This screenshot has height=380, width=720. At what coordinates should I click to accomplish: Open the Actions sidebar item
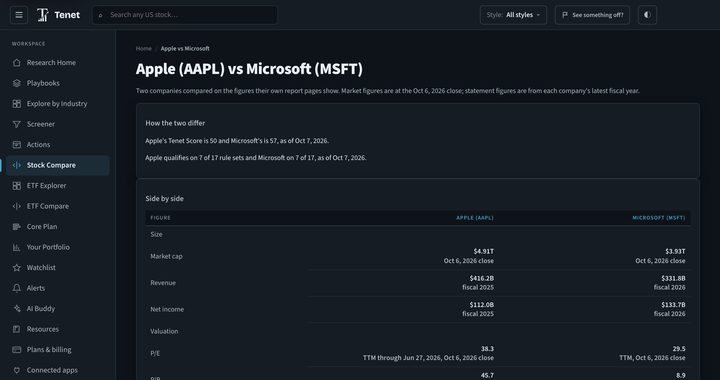(x=39, y=145)
